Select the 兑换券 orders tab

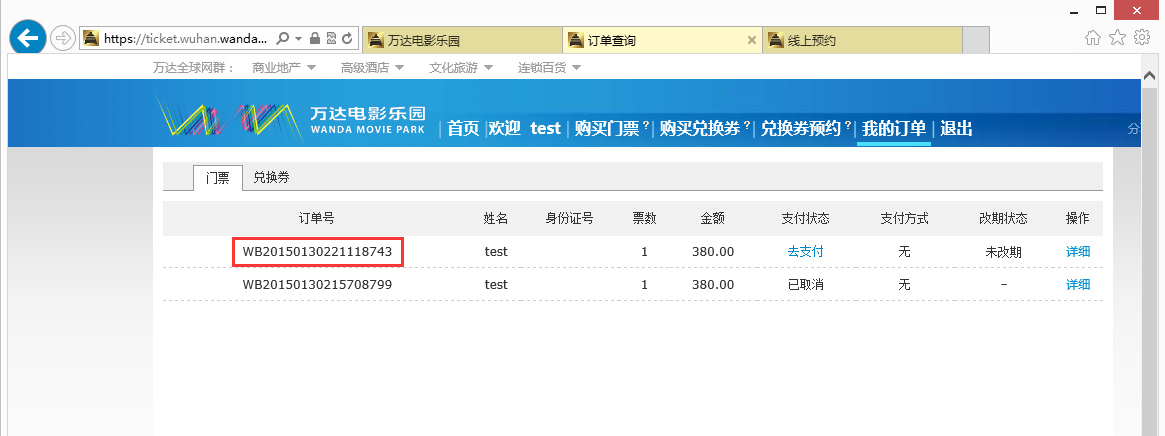pyautogui.click(x=271, y=178)
